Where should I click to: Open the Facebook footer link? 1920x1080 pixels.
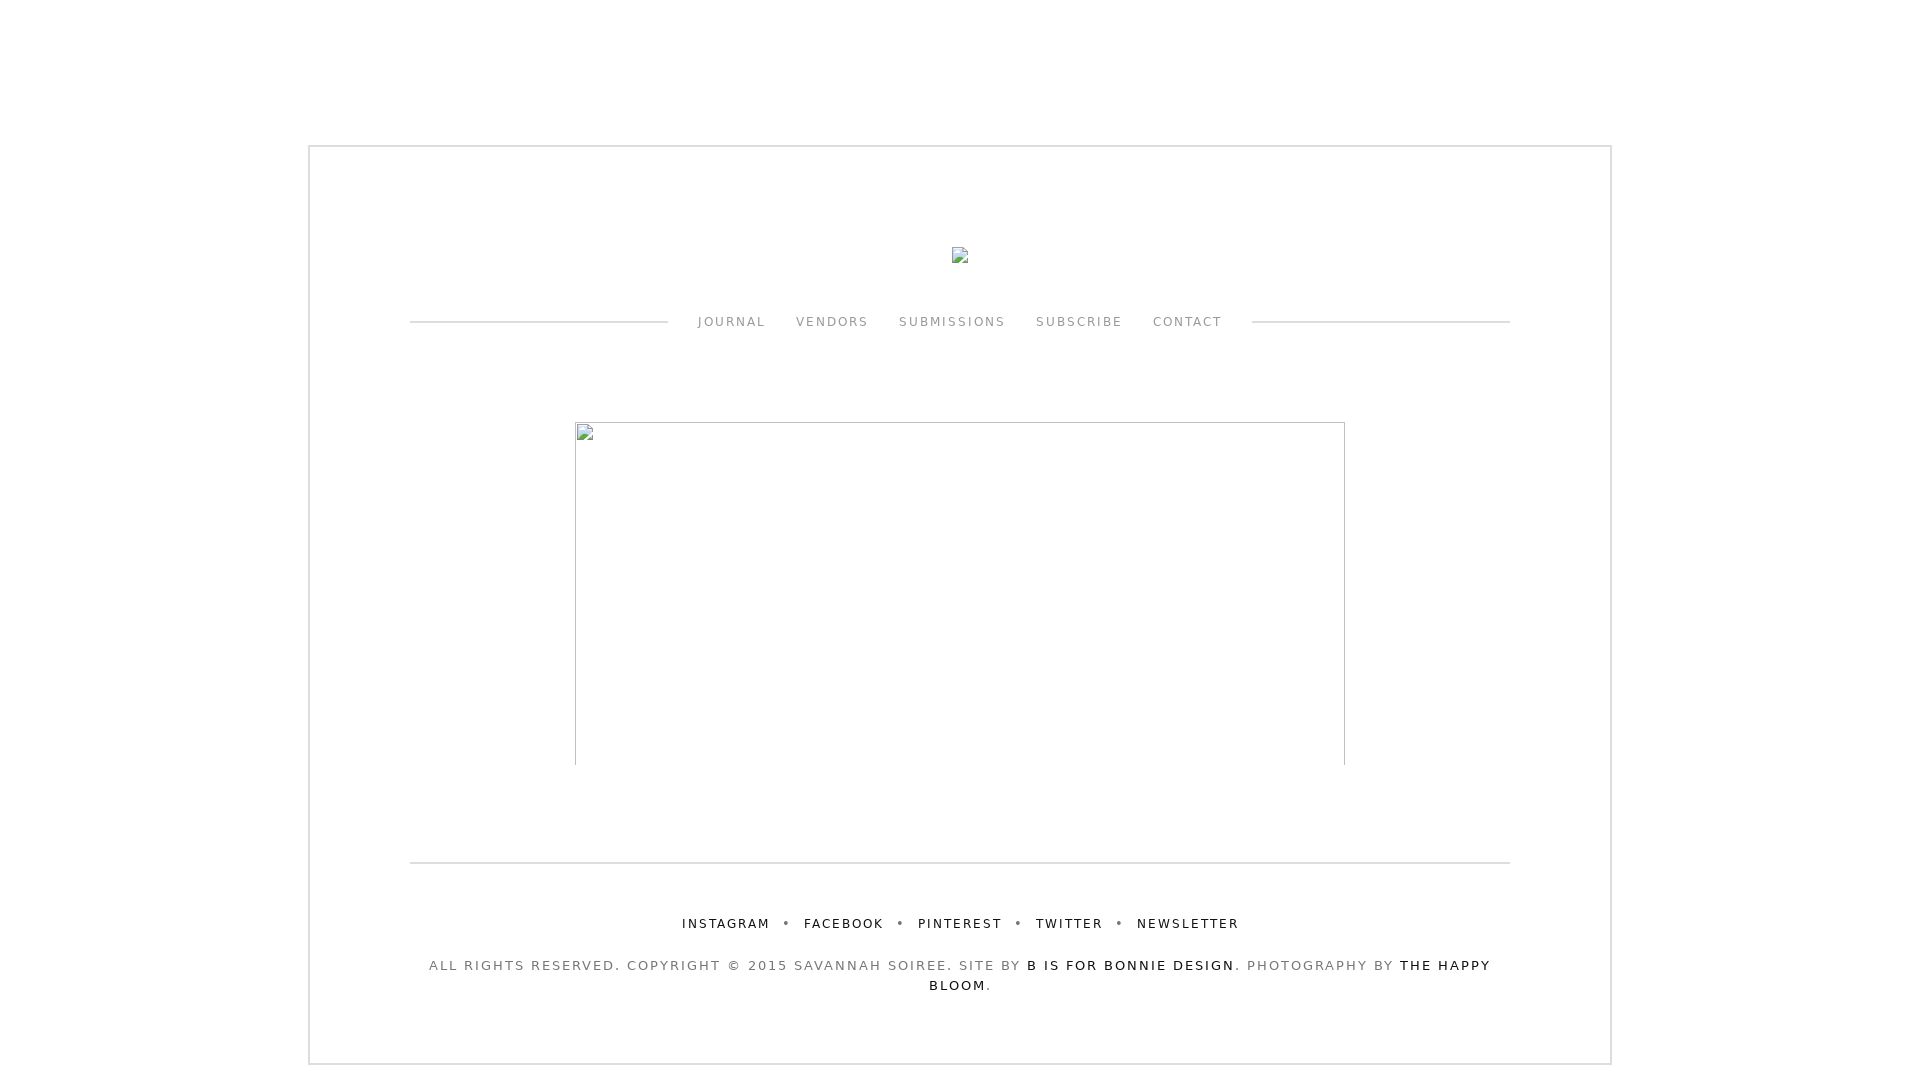tap(843, 924)
